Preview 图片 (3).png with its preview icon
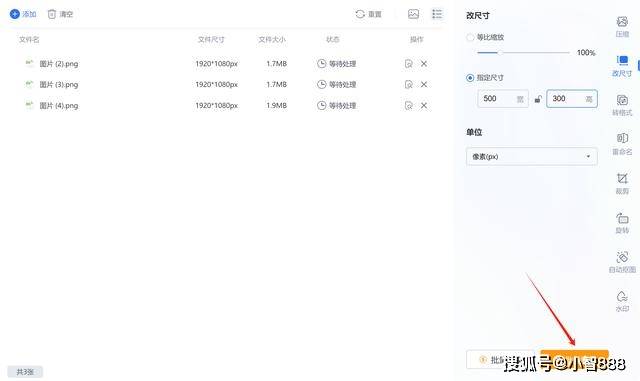 tap(409, 85)
